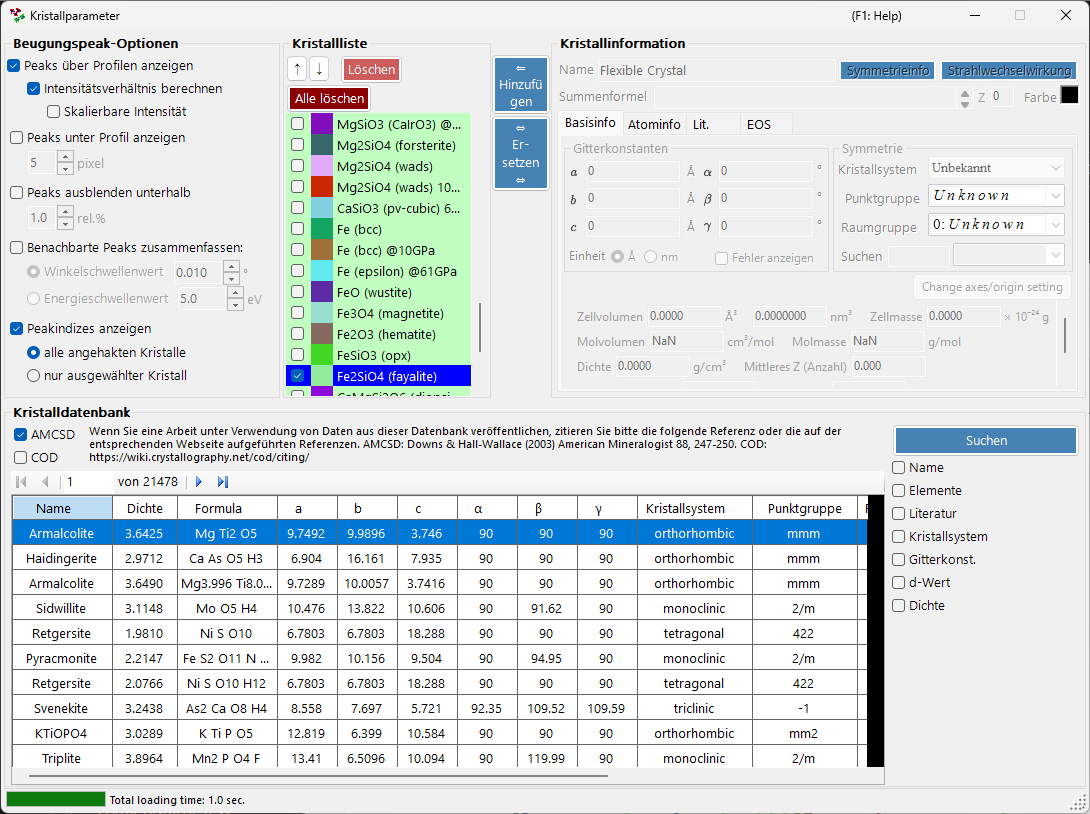This screenshot has height=814, width=1090.
Task: Go to previous database page arrow
Action: (x=45, y=482)
